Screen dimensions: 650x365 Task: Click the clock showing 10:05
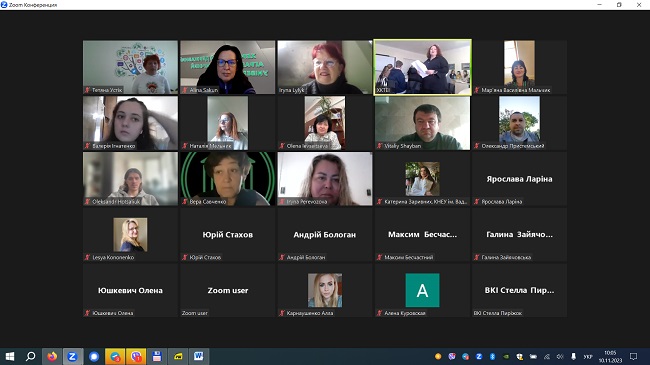pos(610,356)
